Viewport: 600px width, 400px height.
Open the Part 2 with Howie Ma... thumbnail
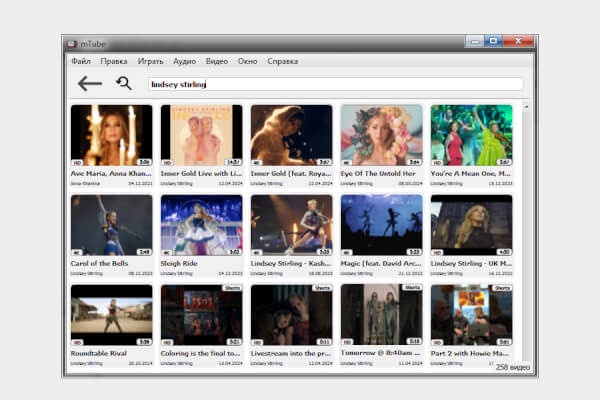tap(471, 315)
